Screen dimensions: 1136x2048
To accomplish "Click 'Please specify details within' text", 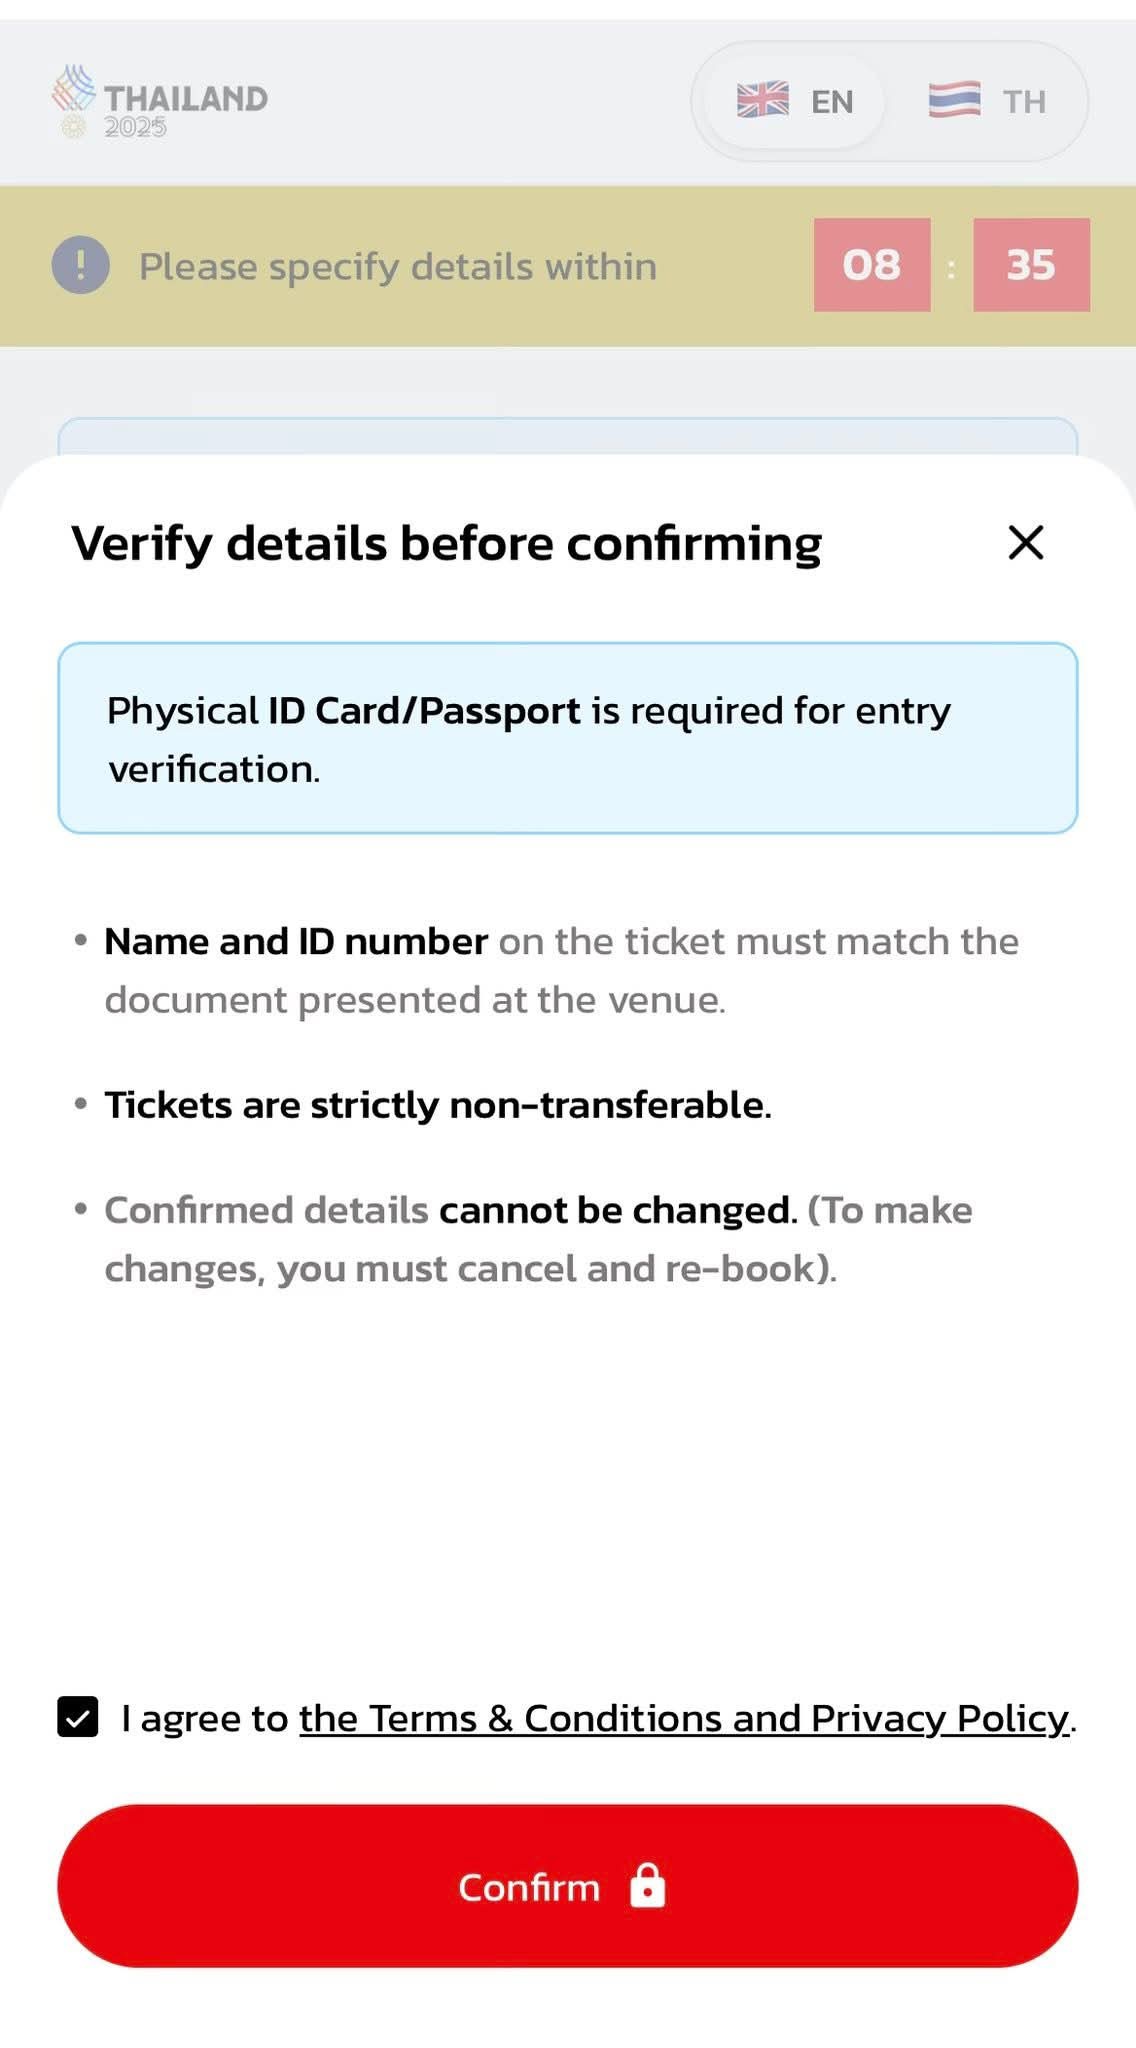I will point(398,267).
